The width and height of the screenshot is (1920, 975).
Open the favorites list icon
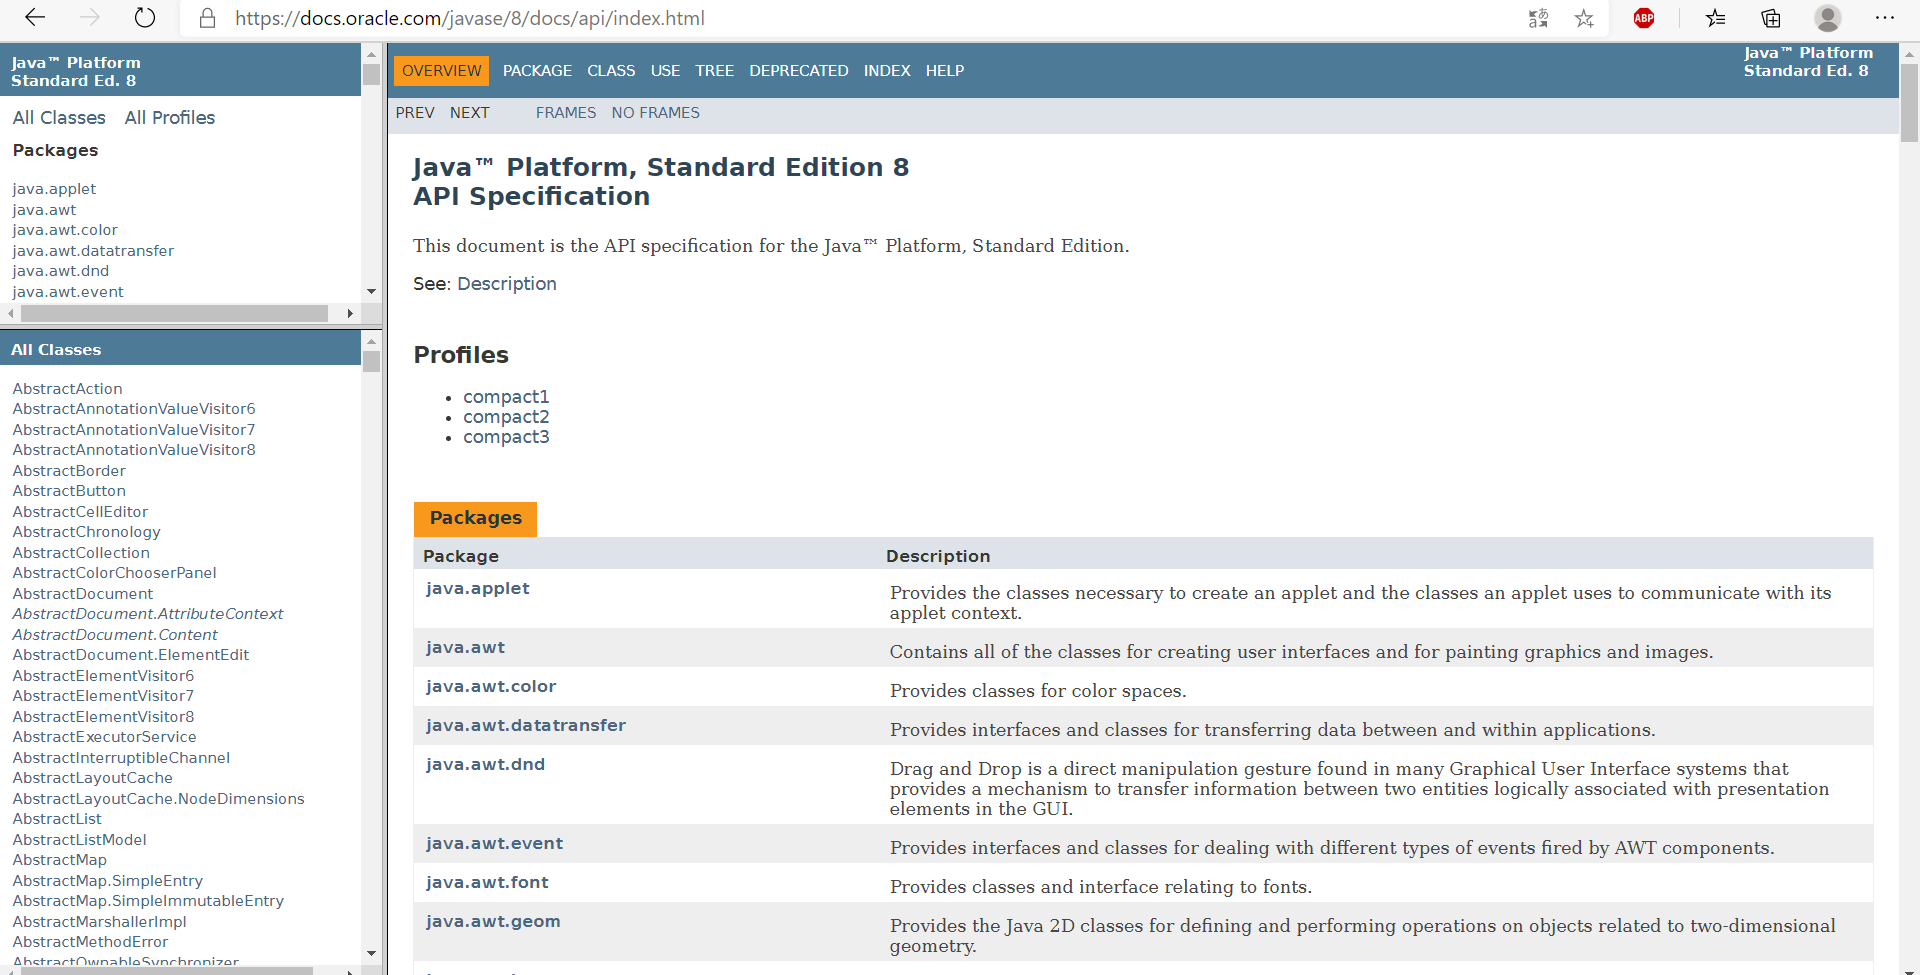1716,18
